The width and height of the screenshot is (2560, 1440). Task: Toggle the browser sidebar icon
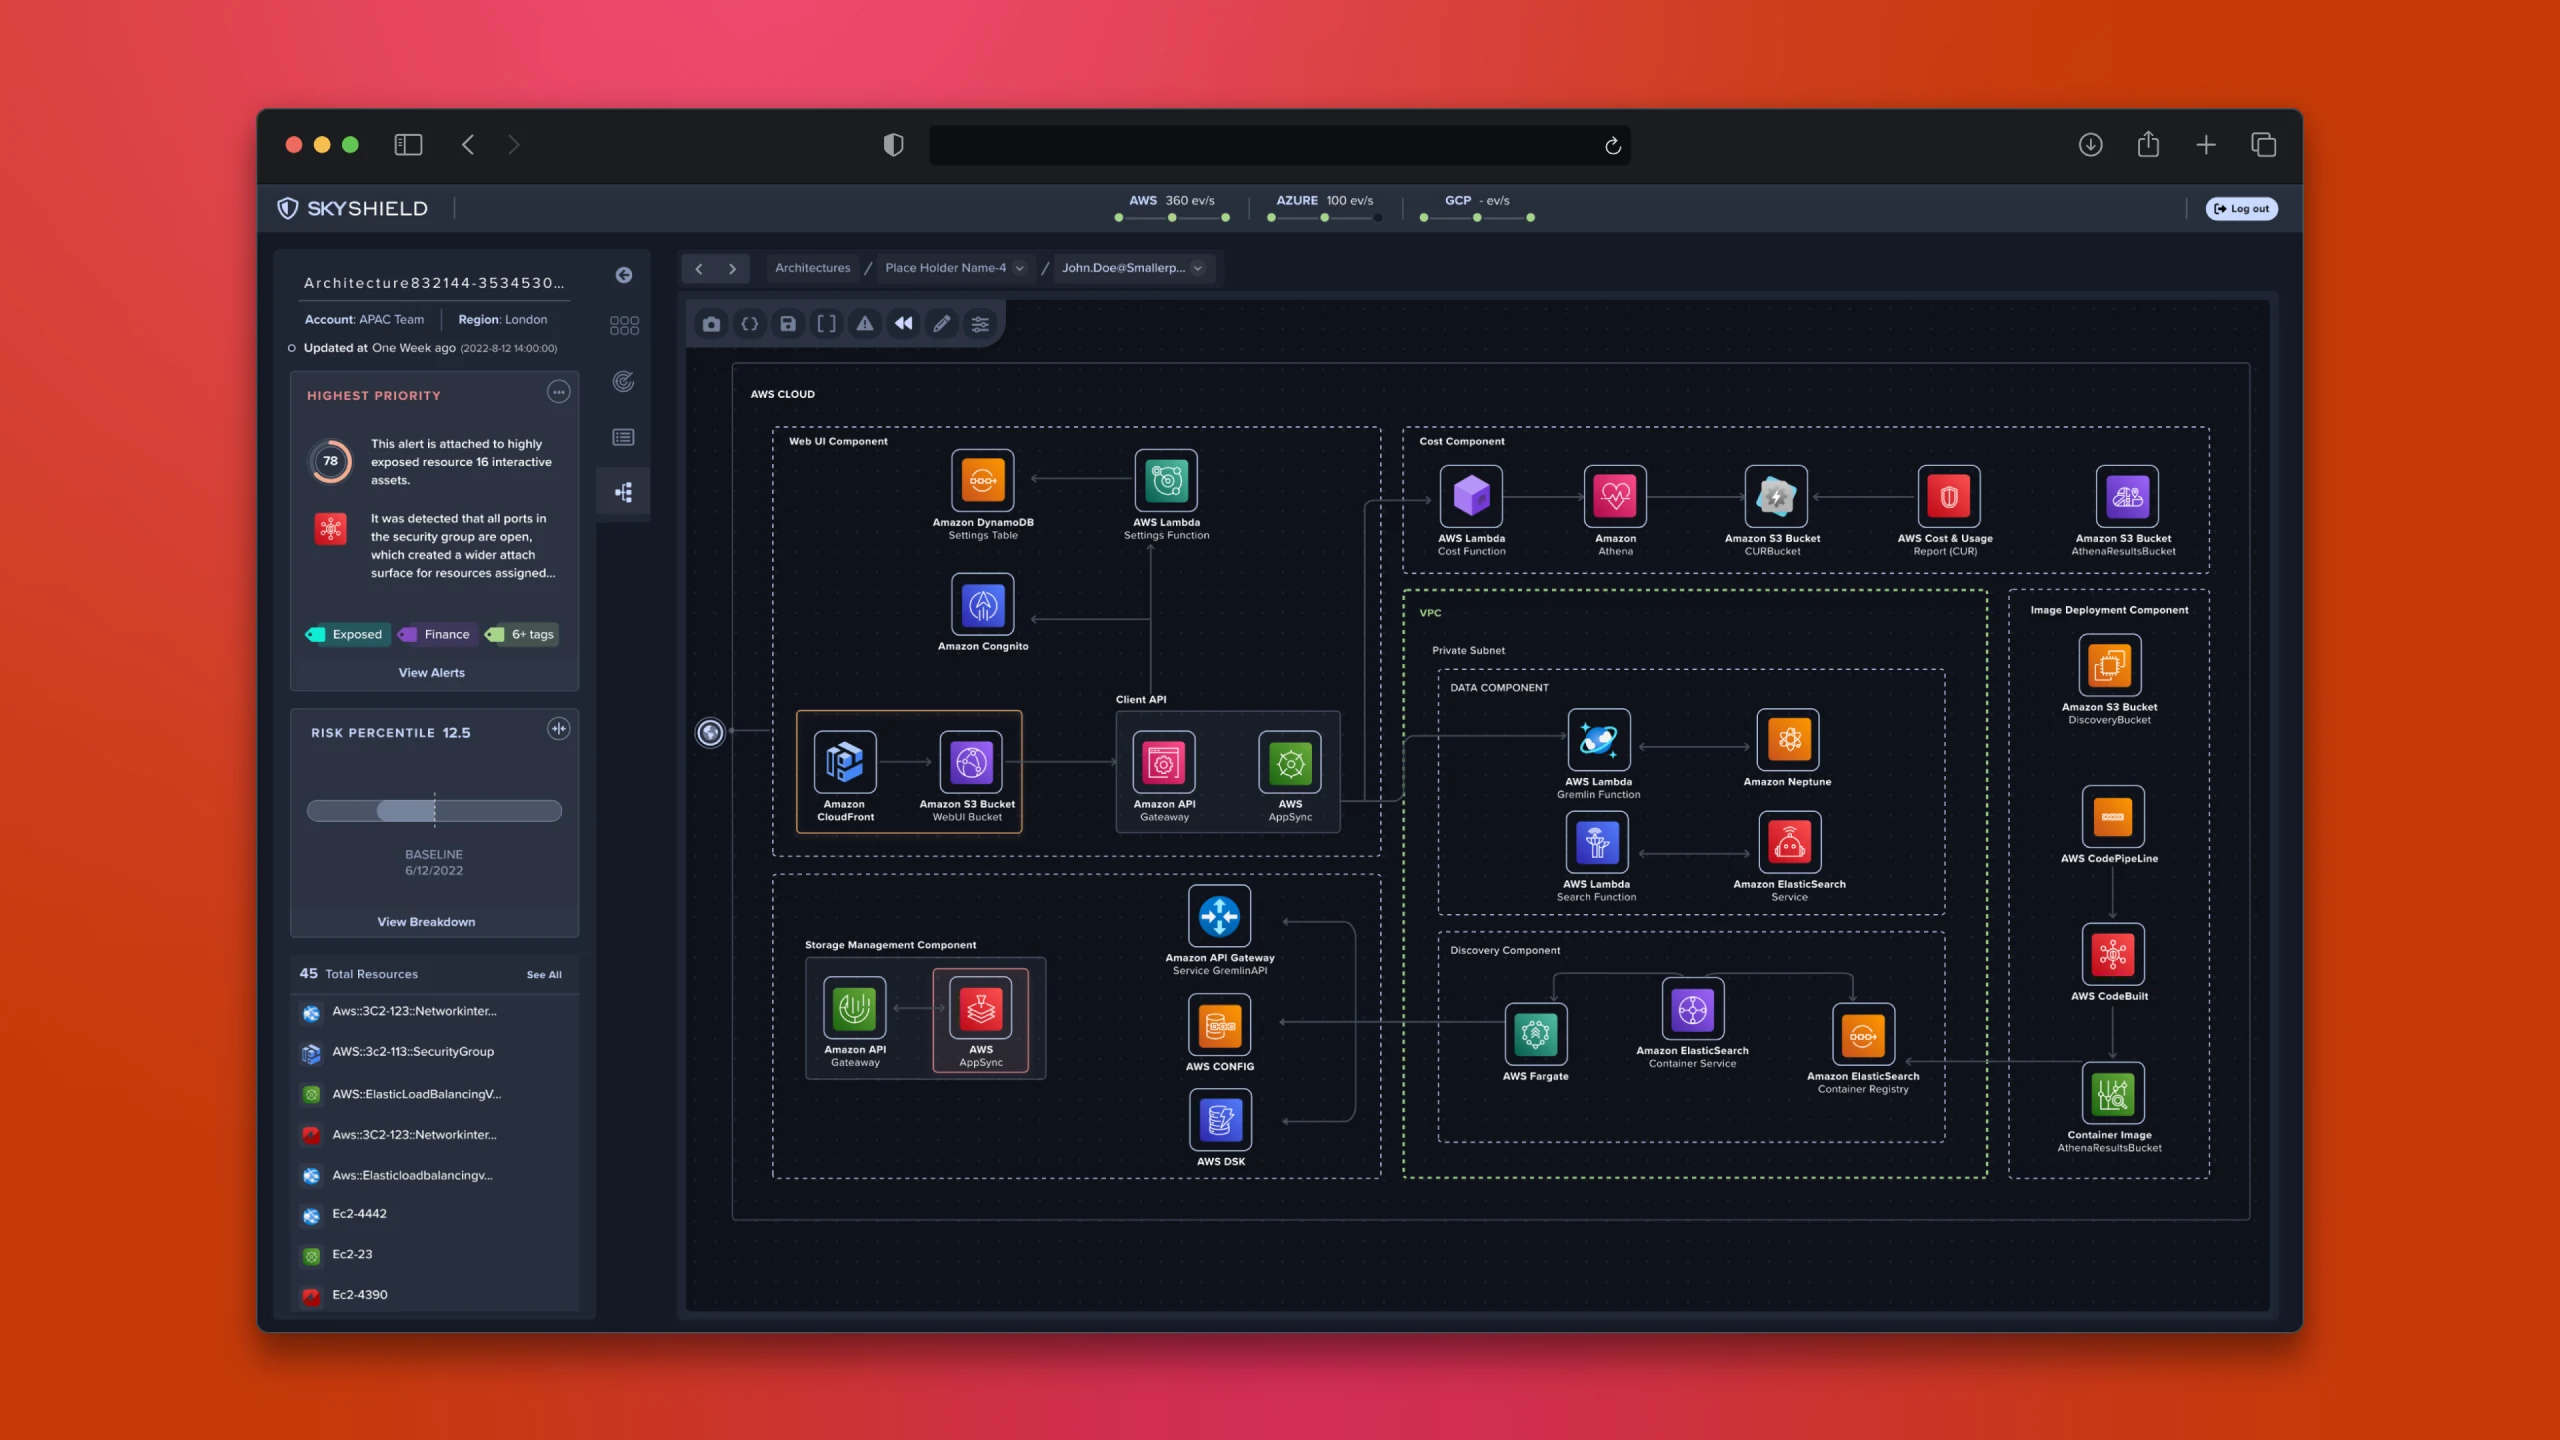pos(409,145)
